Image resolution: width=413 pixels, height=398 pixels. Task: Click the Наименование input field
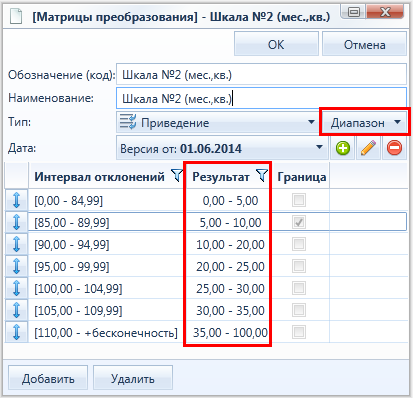pyautogui.click(x=261, y=98)
